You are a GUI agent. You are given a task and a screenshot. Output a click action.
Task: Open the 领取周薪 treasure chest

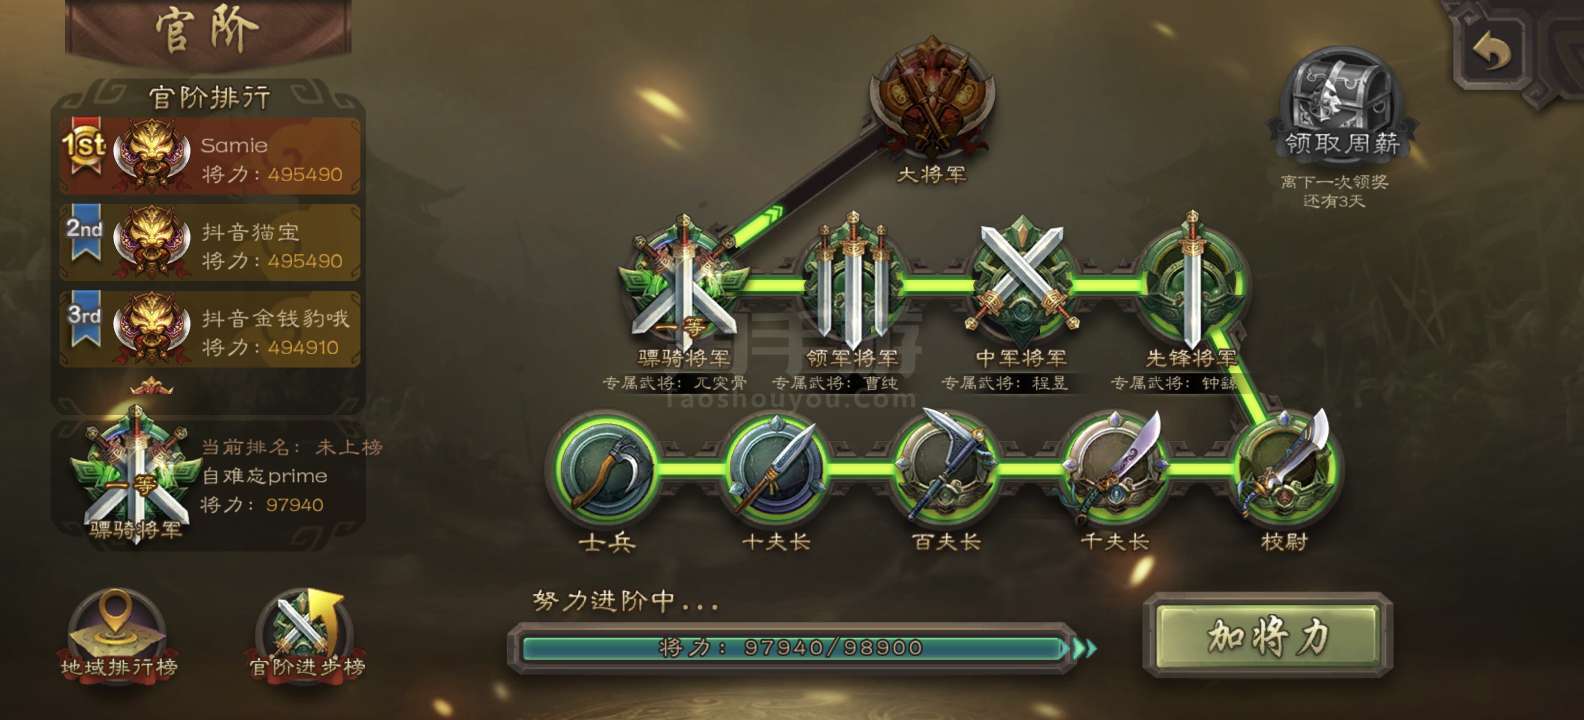click(1340, 105)
